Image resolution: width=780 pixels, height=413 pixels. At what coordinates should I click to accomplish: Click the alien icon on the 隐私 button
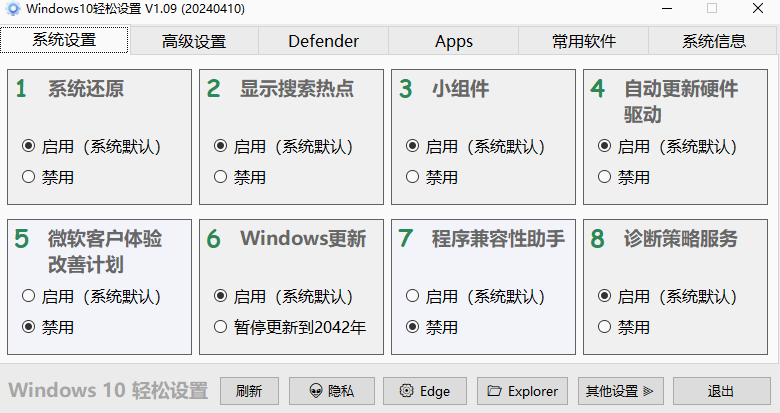coord(316,391)
